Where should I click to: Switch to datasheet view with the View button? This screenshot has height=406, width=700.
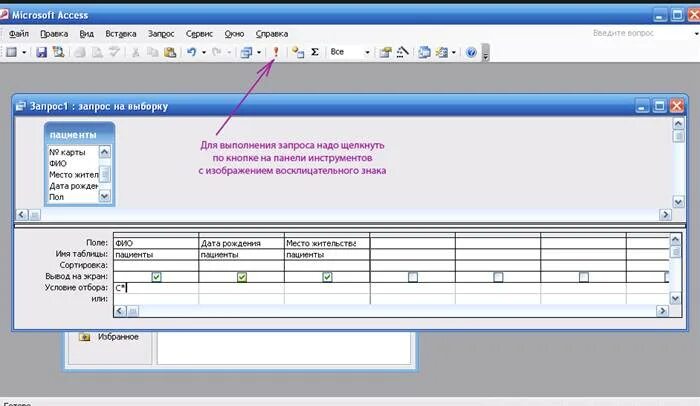pyautogui.click(x=12, y=52)
